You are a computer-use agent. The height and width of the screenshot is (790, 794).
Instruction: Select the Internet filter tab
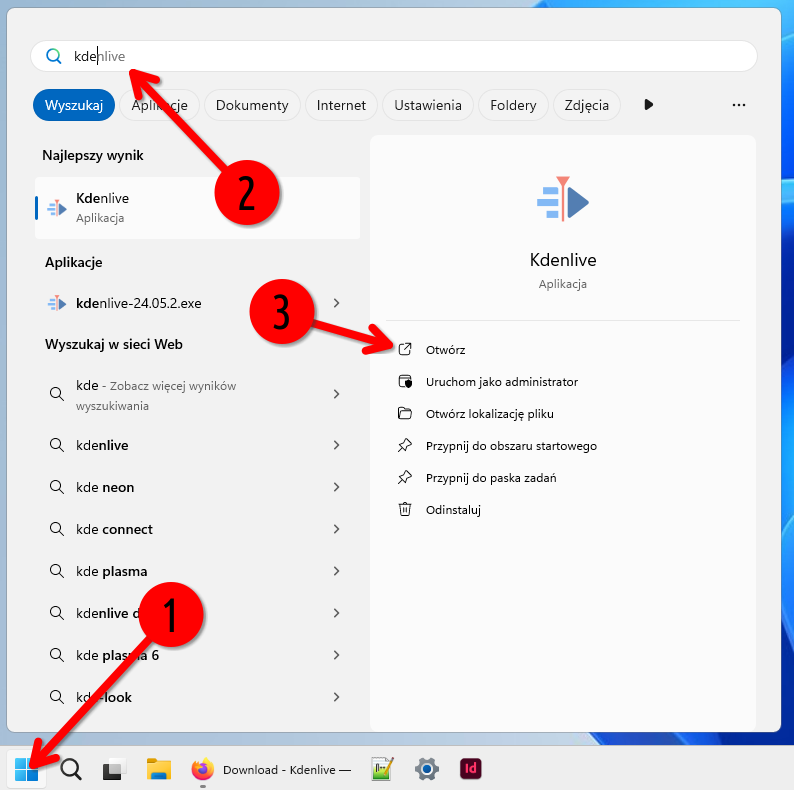pyautogui.click(x=341, y=105)
